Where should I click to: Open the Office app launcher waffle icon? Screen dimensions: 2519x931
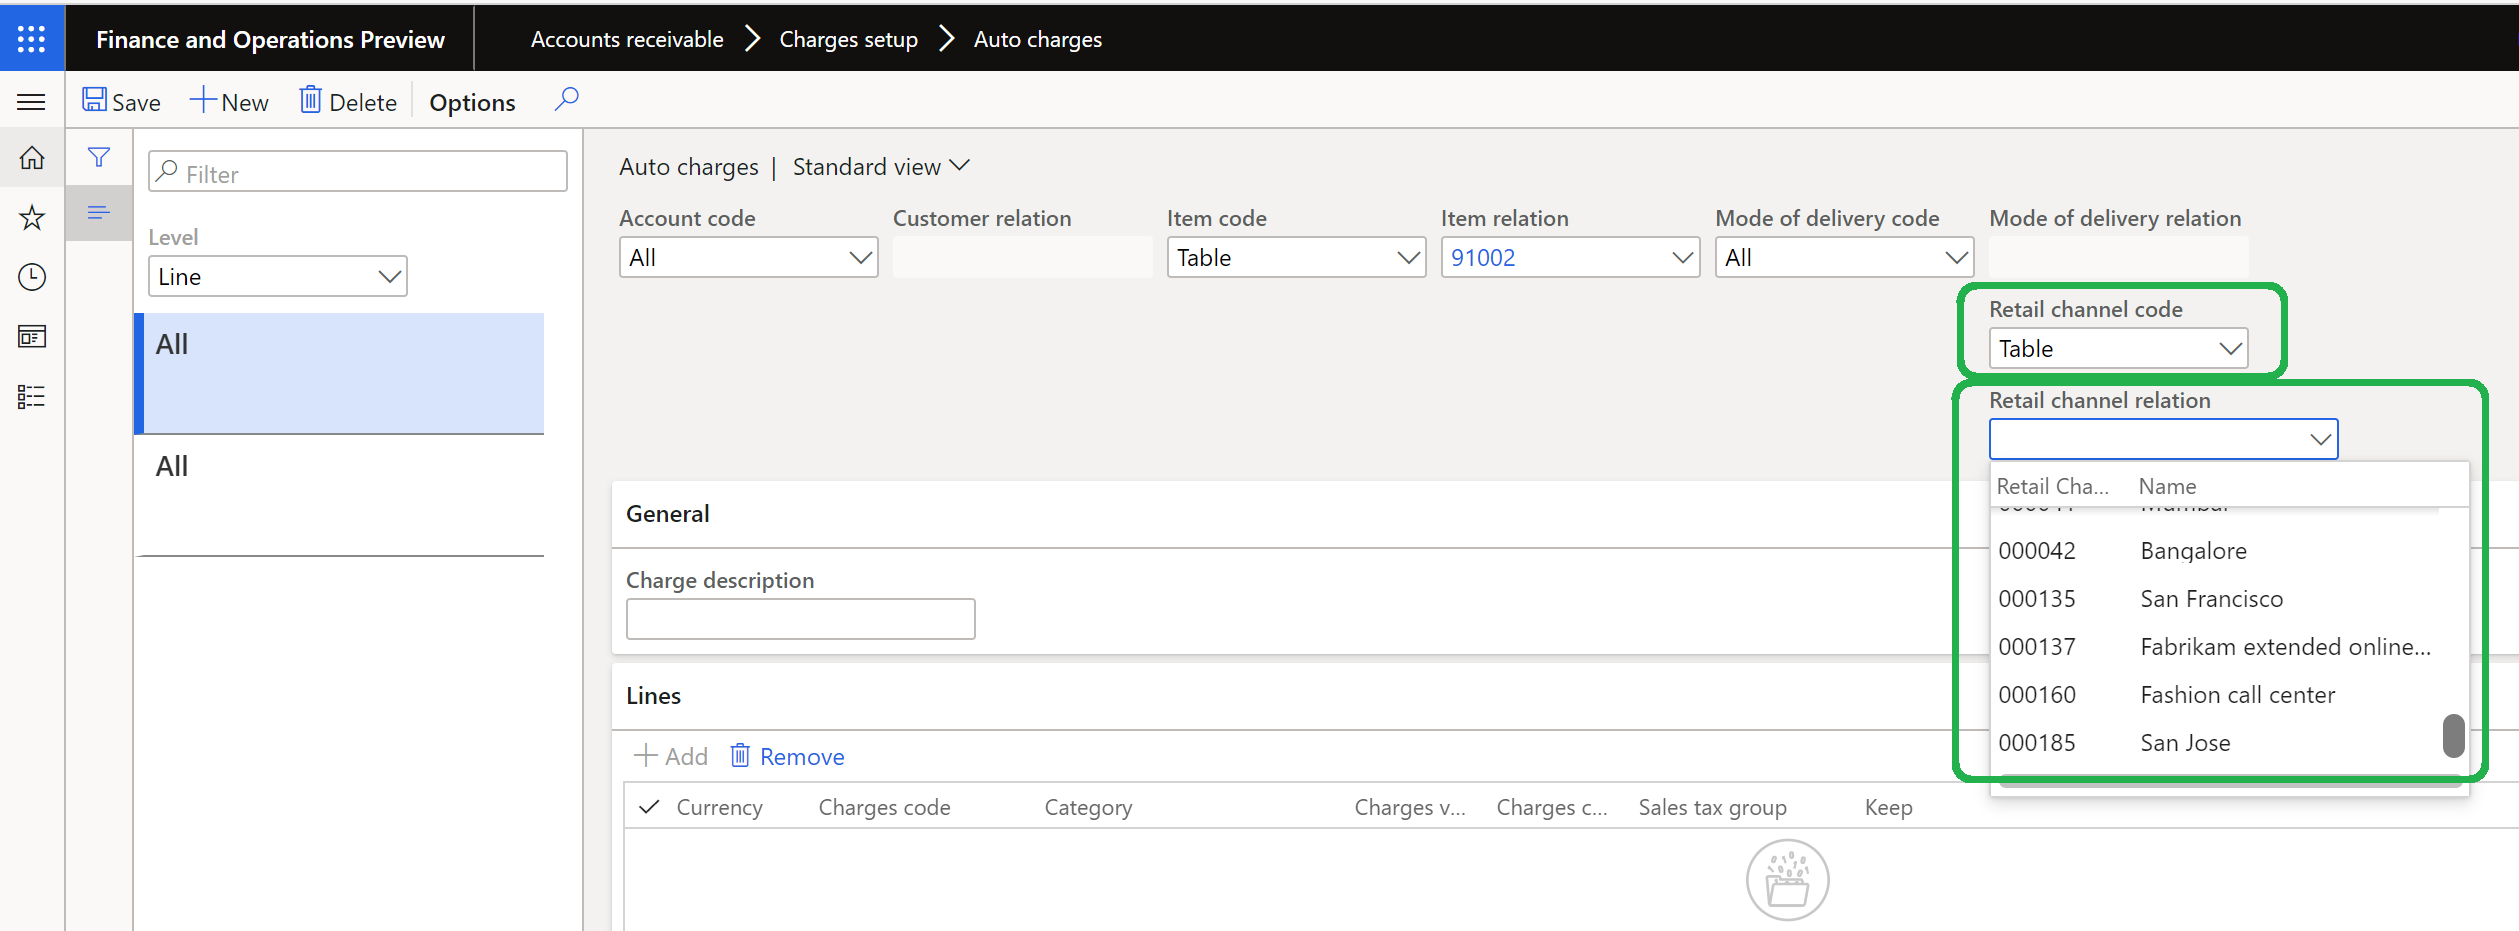pos(31,38)
